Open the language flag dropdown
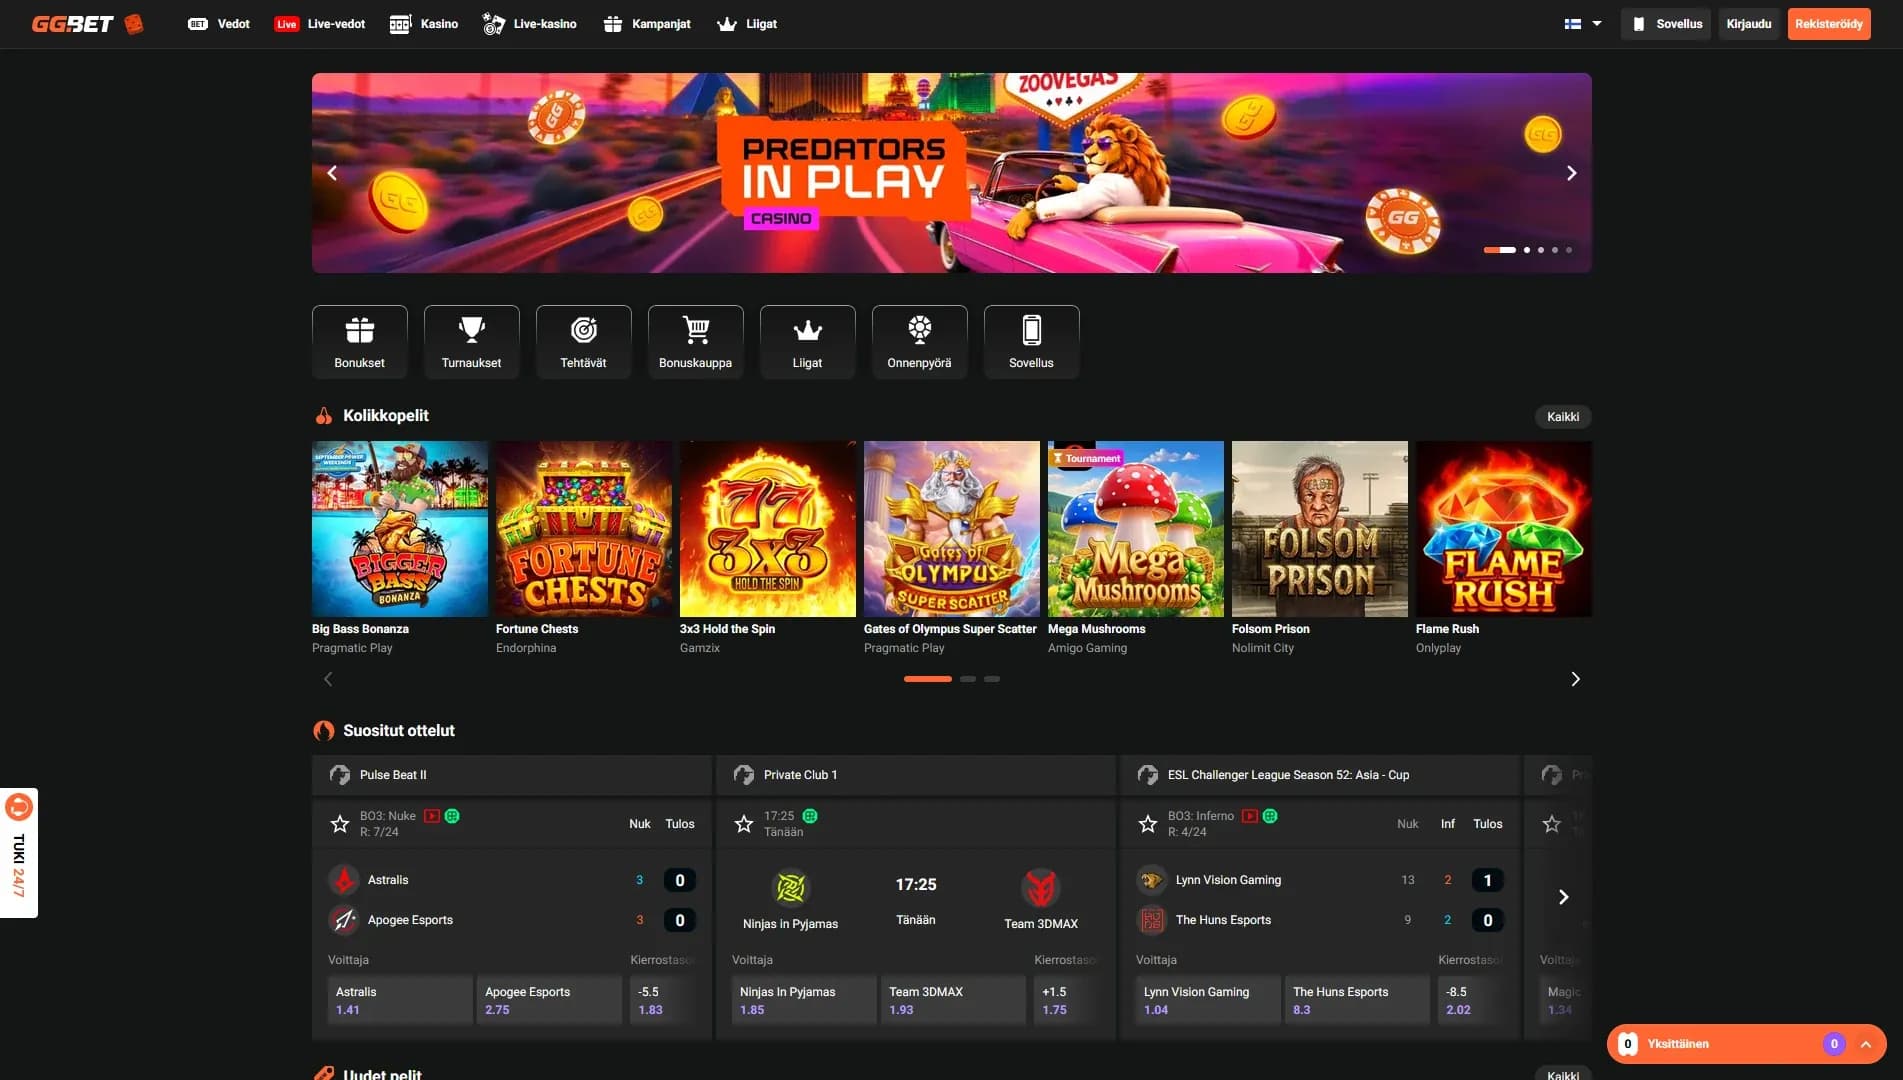 pyautogui.click(x=1583, y=24)
